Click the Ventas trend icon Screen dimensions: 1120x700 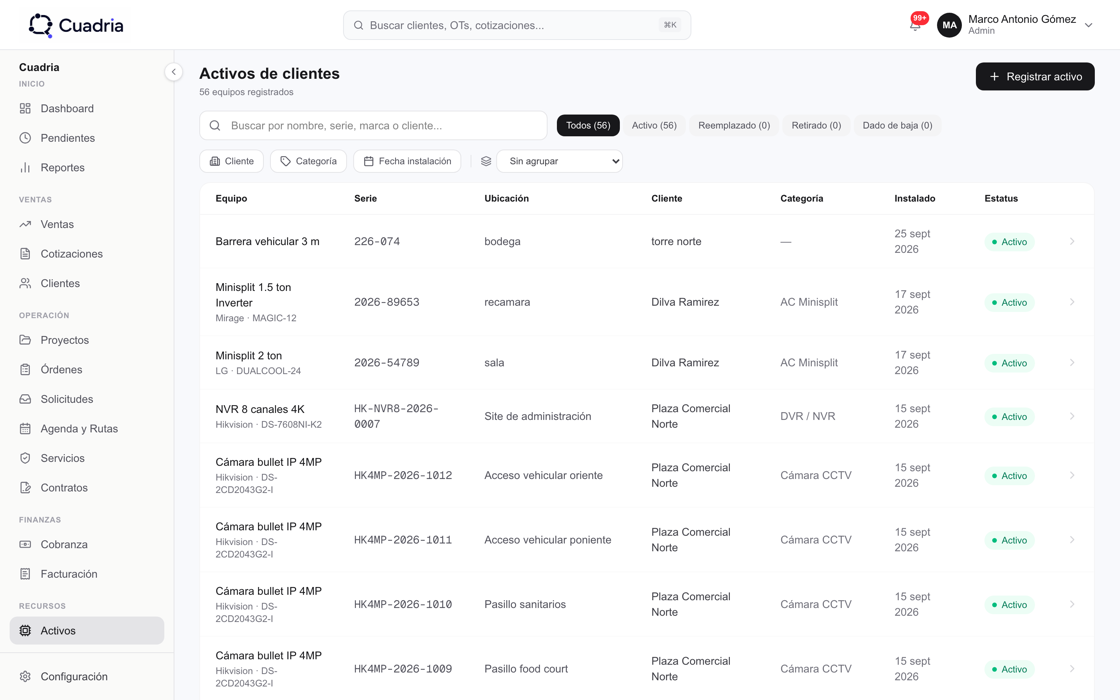(25, 224)
